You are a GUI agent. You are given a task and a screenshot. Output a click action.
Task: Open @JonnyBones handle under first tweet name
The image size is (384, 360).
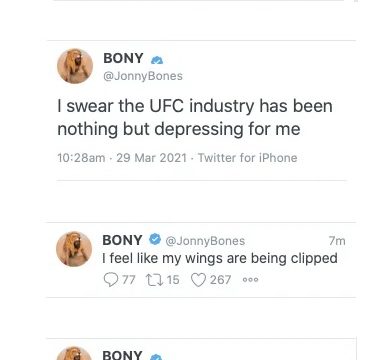143,76
